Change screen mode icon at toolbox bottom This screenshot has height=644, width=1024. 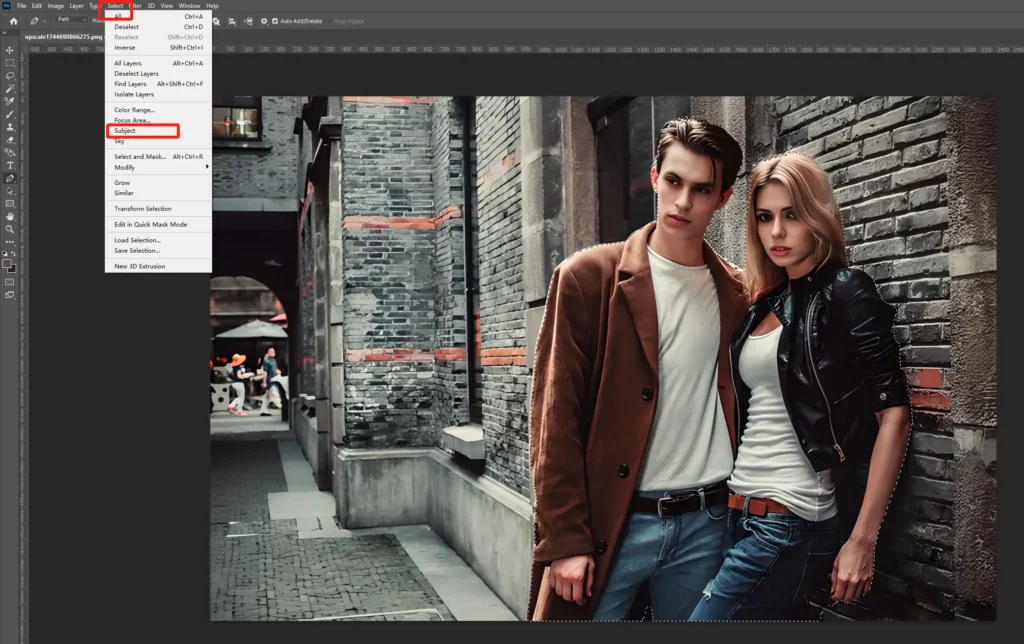coord(10,295)
